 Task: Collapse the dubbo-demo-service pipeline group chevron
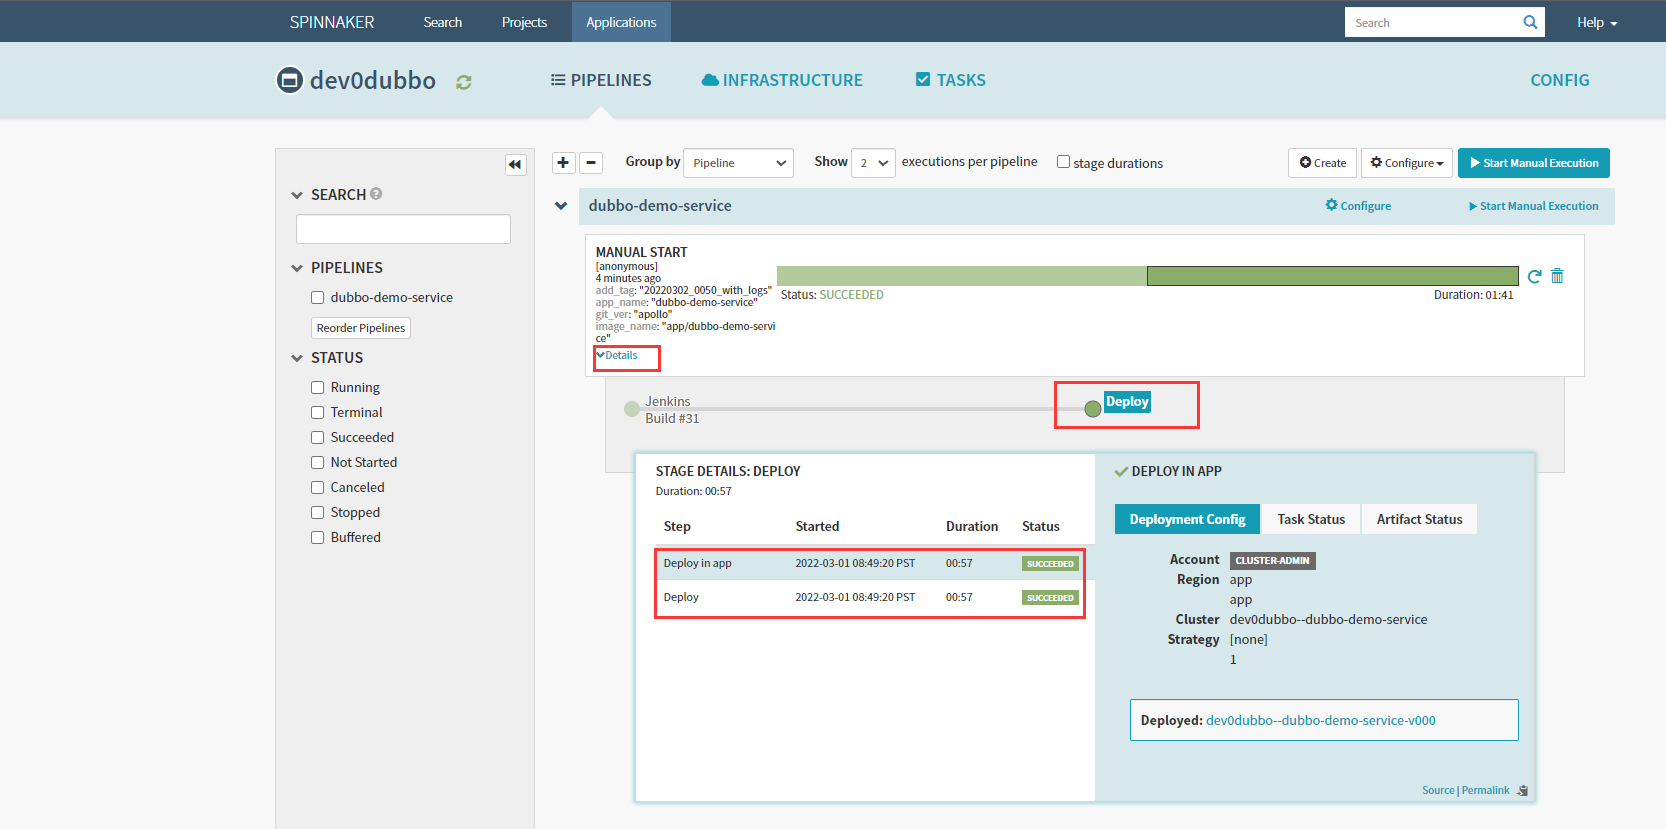(561, 206)
